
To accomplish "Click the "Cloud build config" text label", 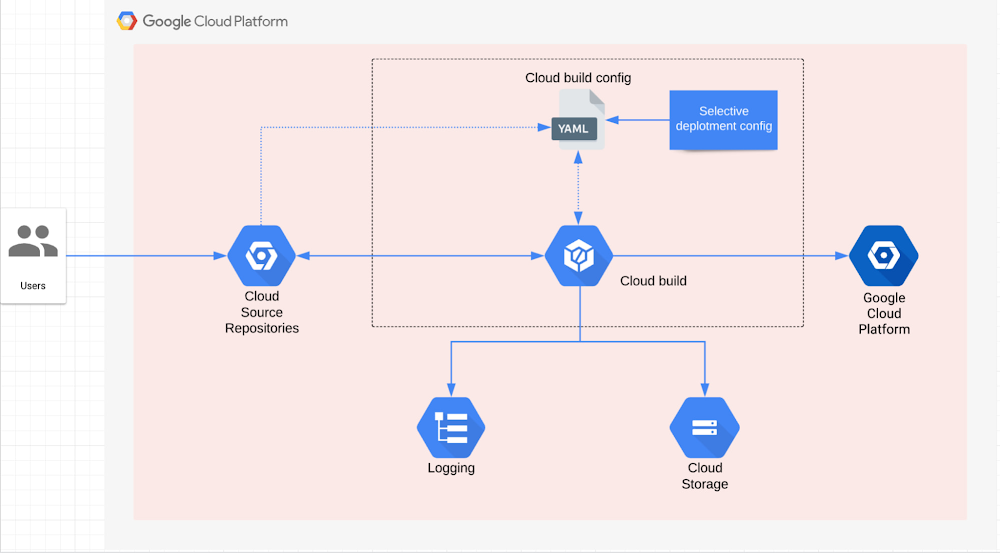I will pos(578,78).
